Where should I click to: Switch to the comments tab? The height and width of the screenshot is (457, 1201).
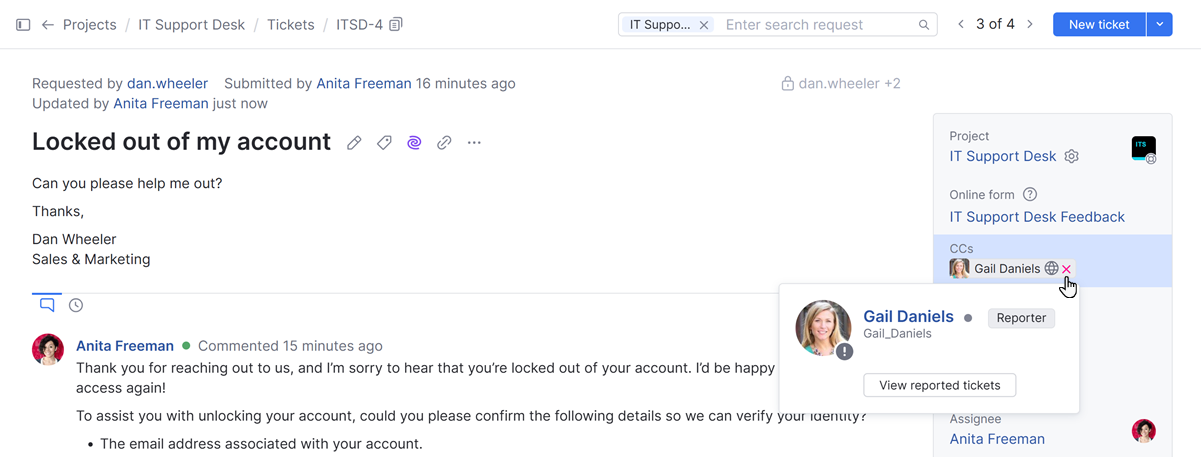click(x=47, y=305)
